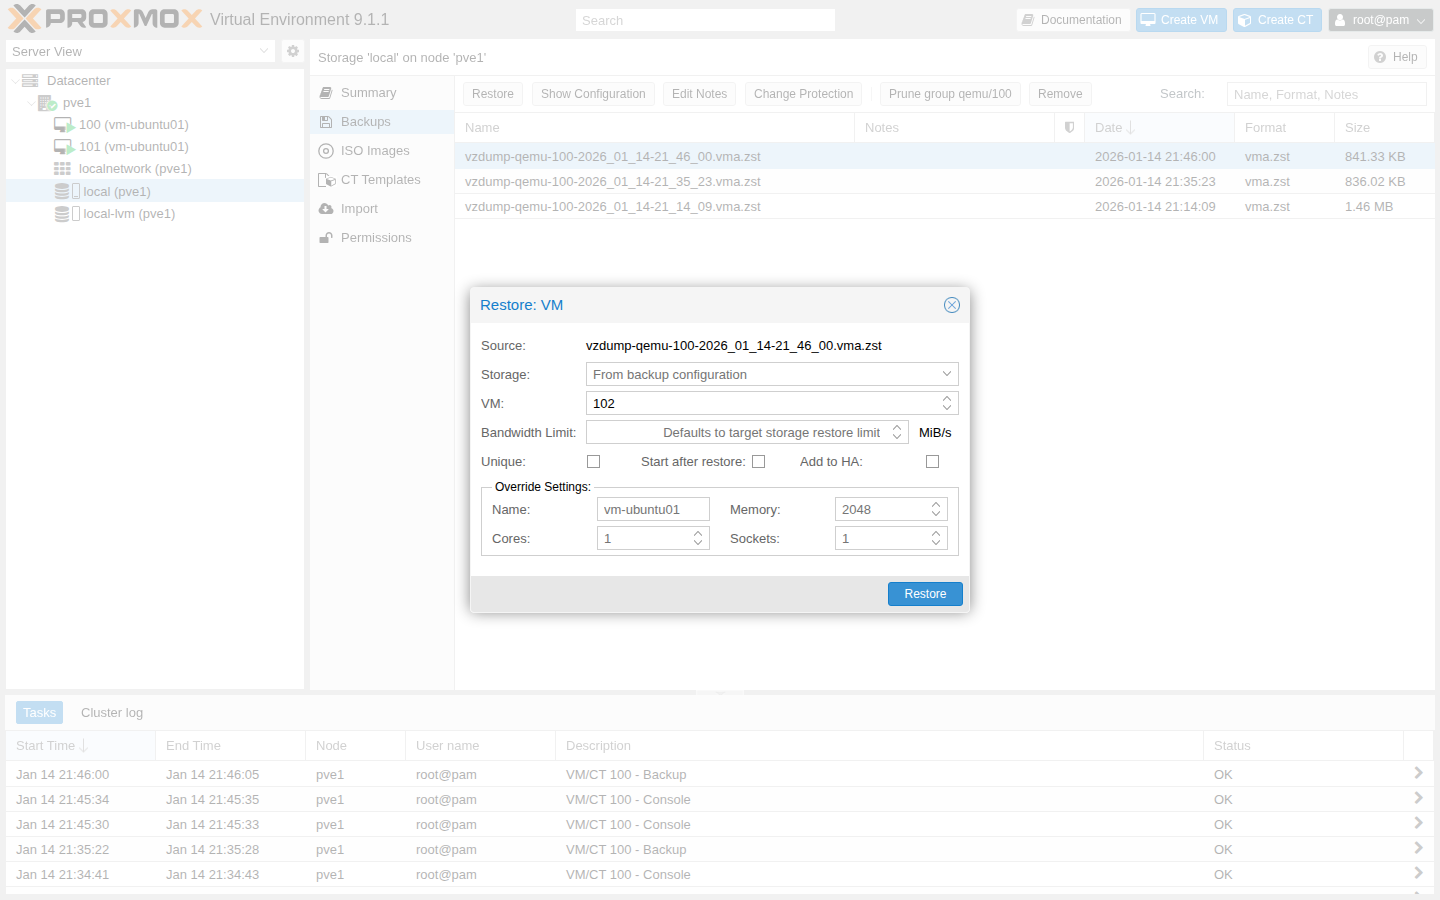Increase Memory using the up stepper arrow

pyautogui.click(x=936, y=503)
